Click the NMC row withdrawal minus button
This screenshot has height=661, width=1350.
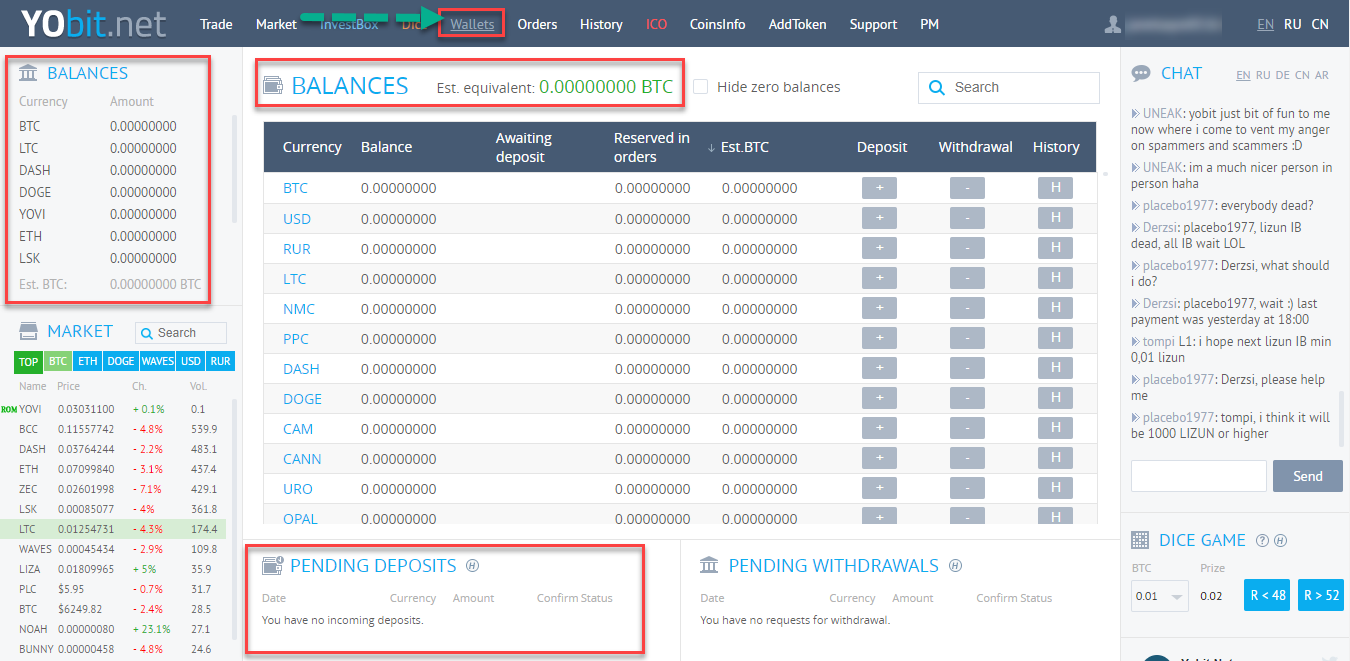[967, 308]
